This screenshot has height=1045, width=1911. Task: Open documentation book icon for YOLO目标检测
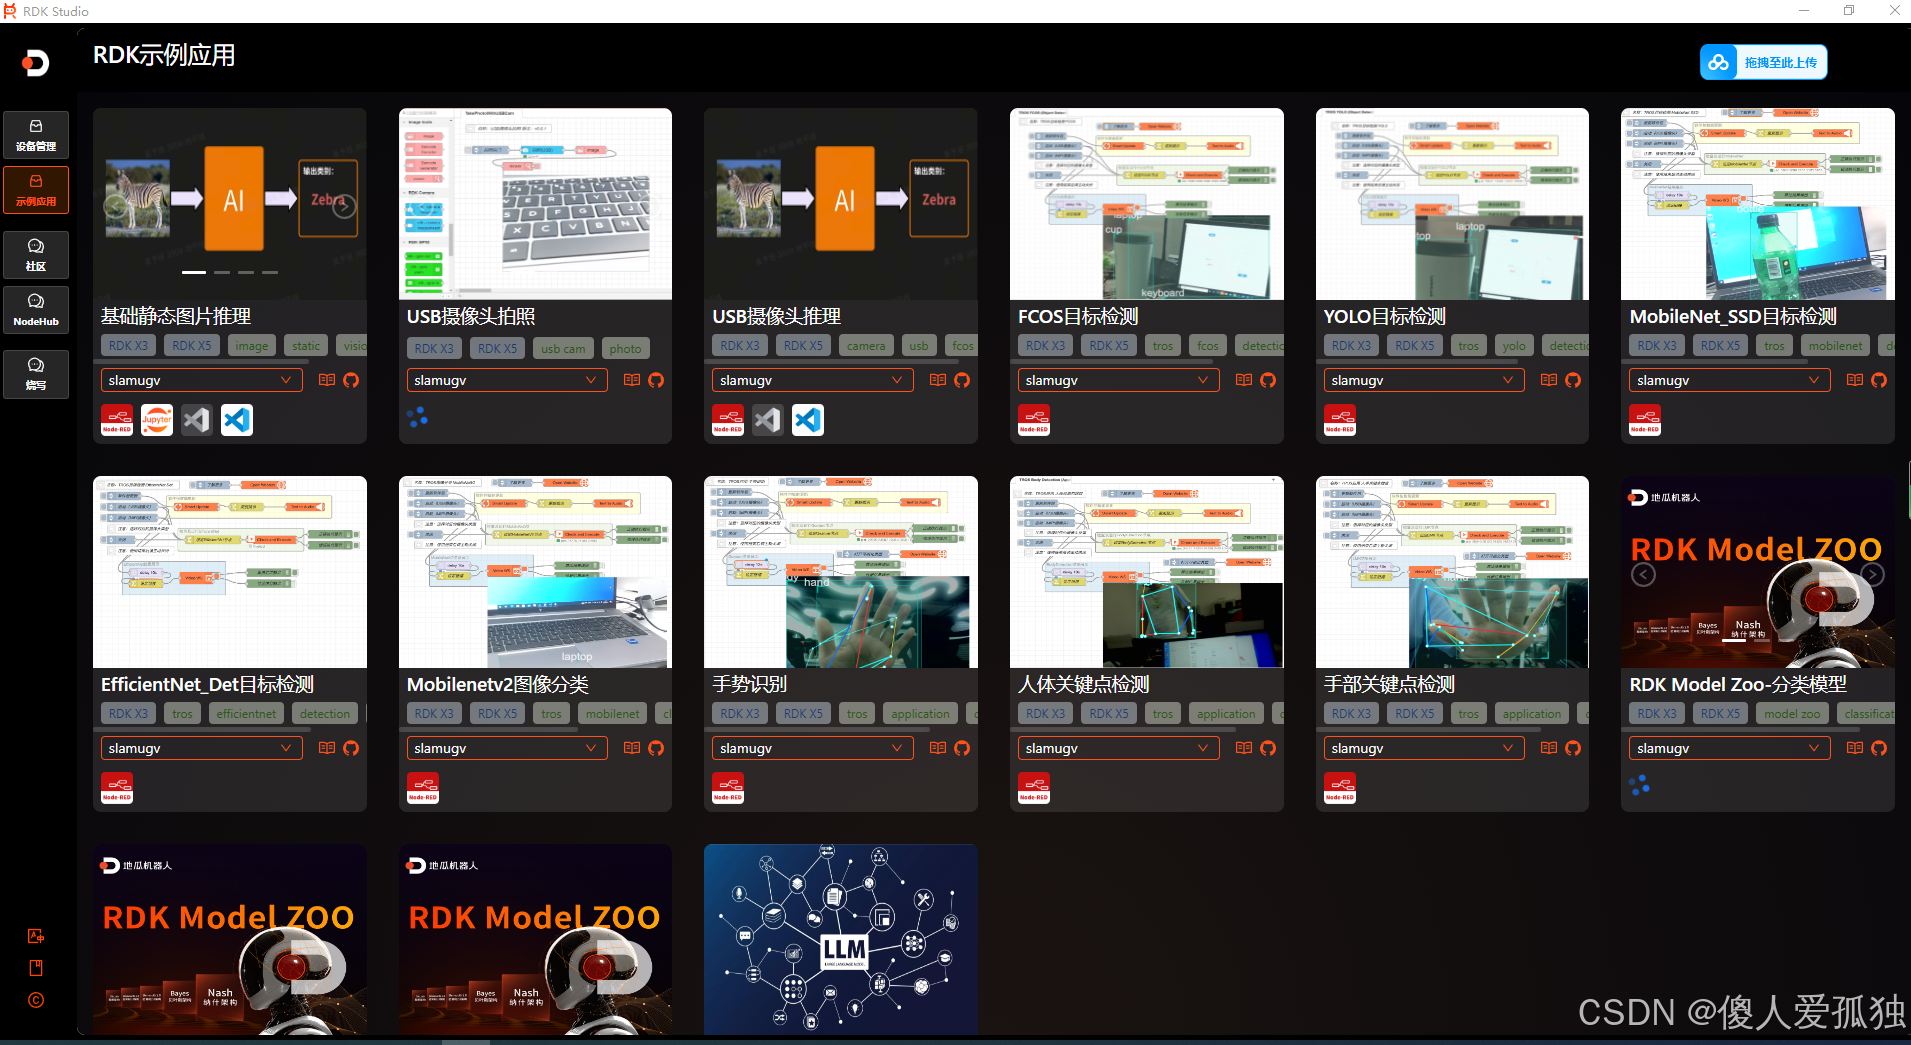click(1549, 380)
